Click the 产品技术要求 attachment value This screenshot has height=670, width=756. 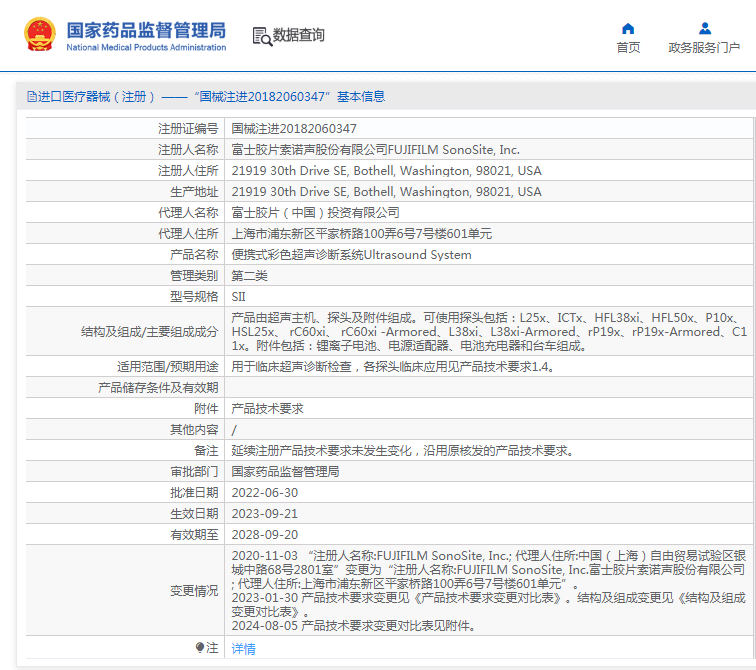tap(268, 409)
